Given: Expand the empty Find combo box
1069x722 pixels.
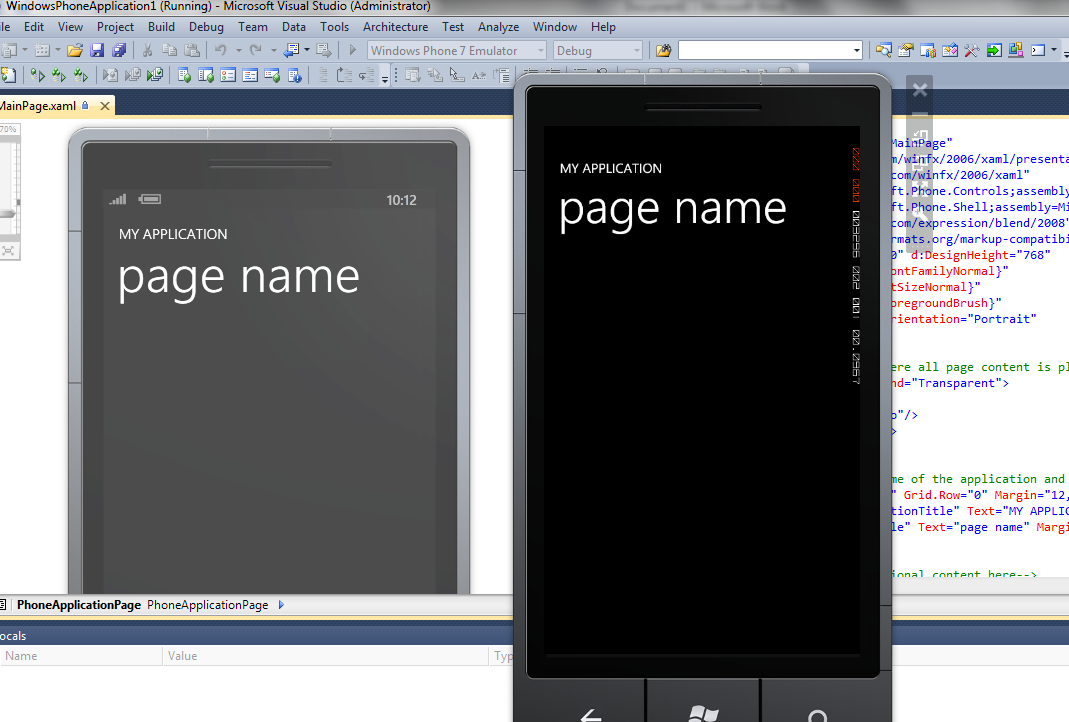Looking at the screenshot, I should [856, 50].
